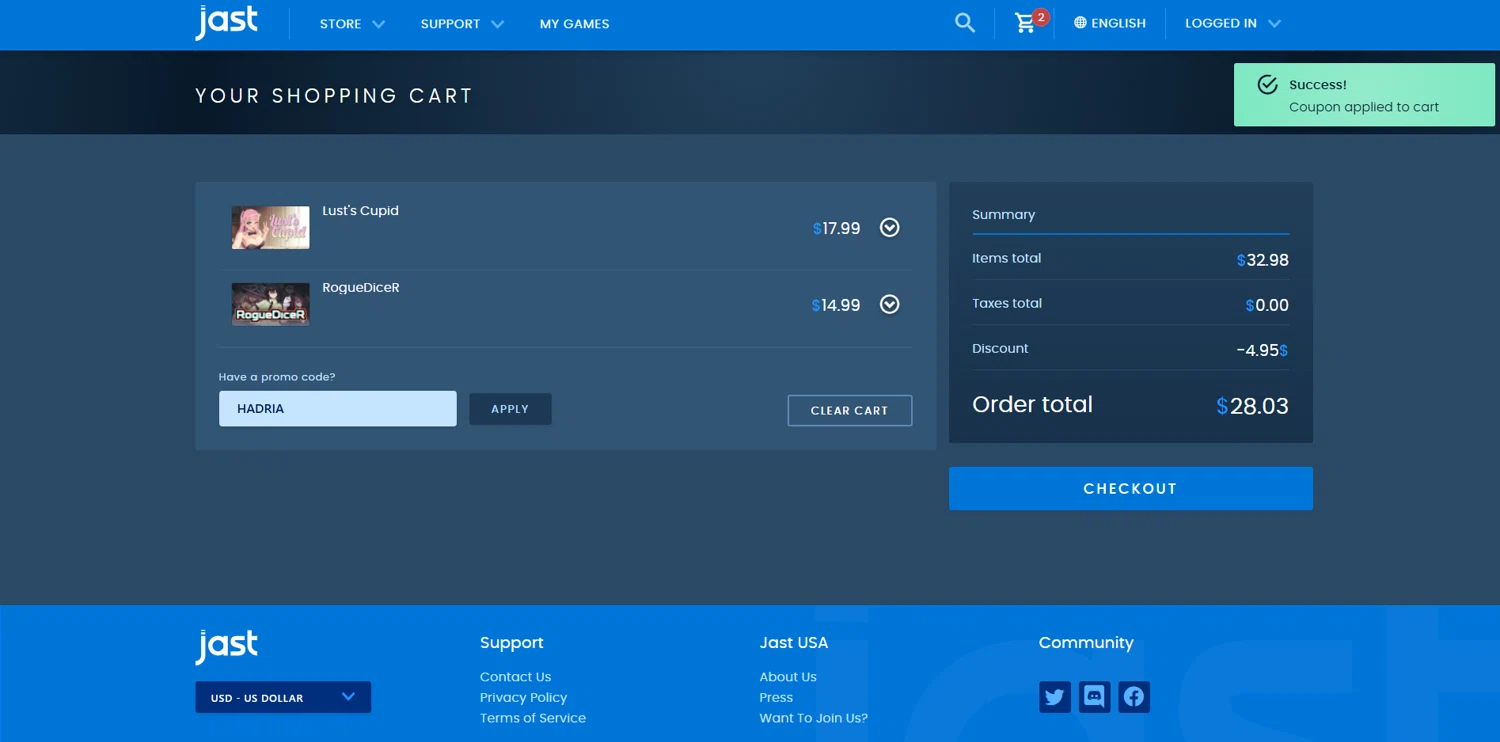Click the 'Have a promo code?' label

[x=277, y=377]
